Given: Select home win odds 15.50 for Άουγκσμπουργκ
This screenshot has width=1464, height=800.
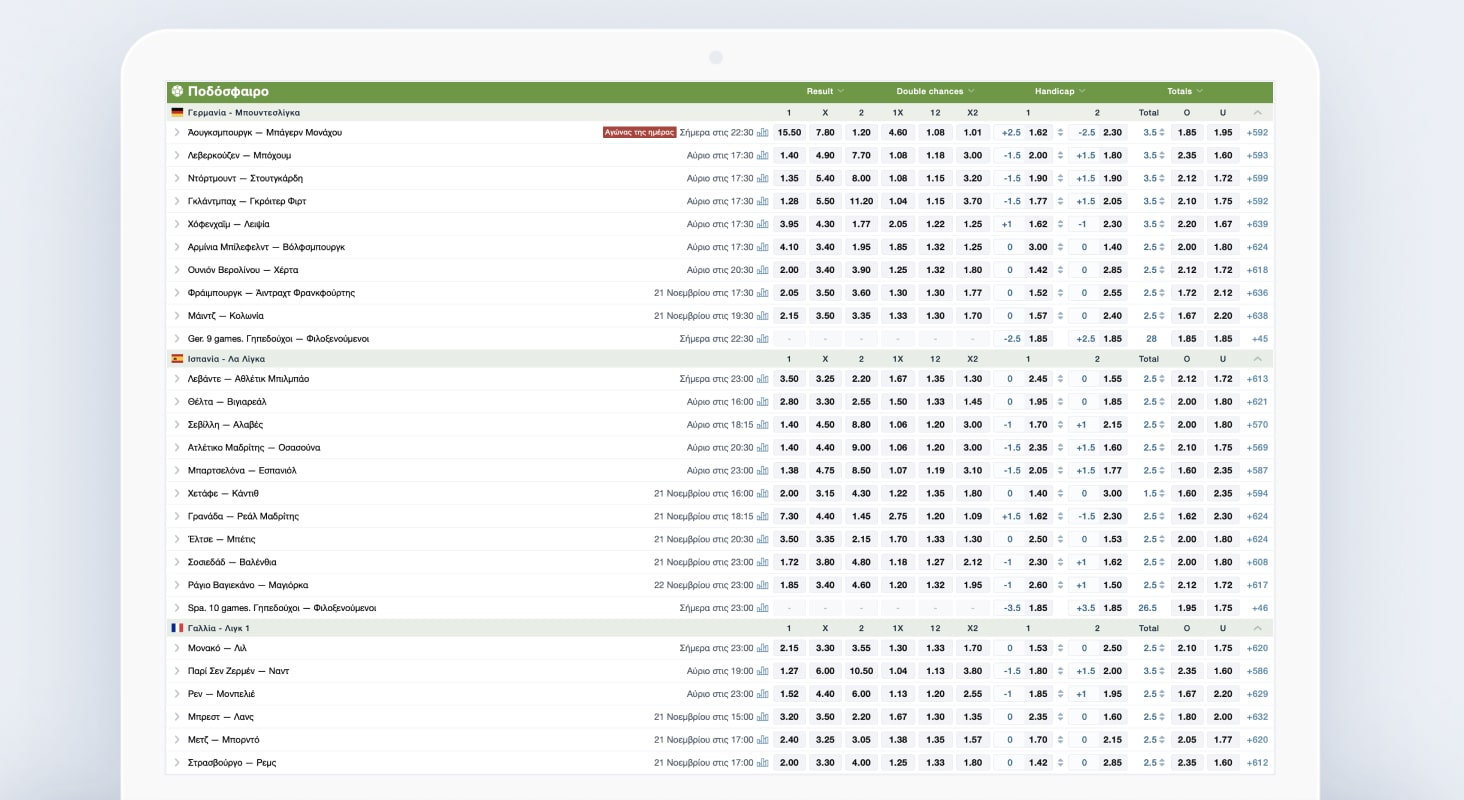Looking at the screenshot, I should [789, 132].
